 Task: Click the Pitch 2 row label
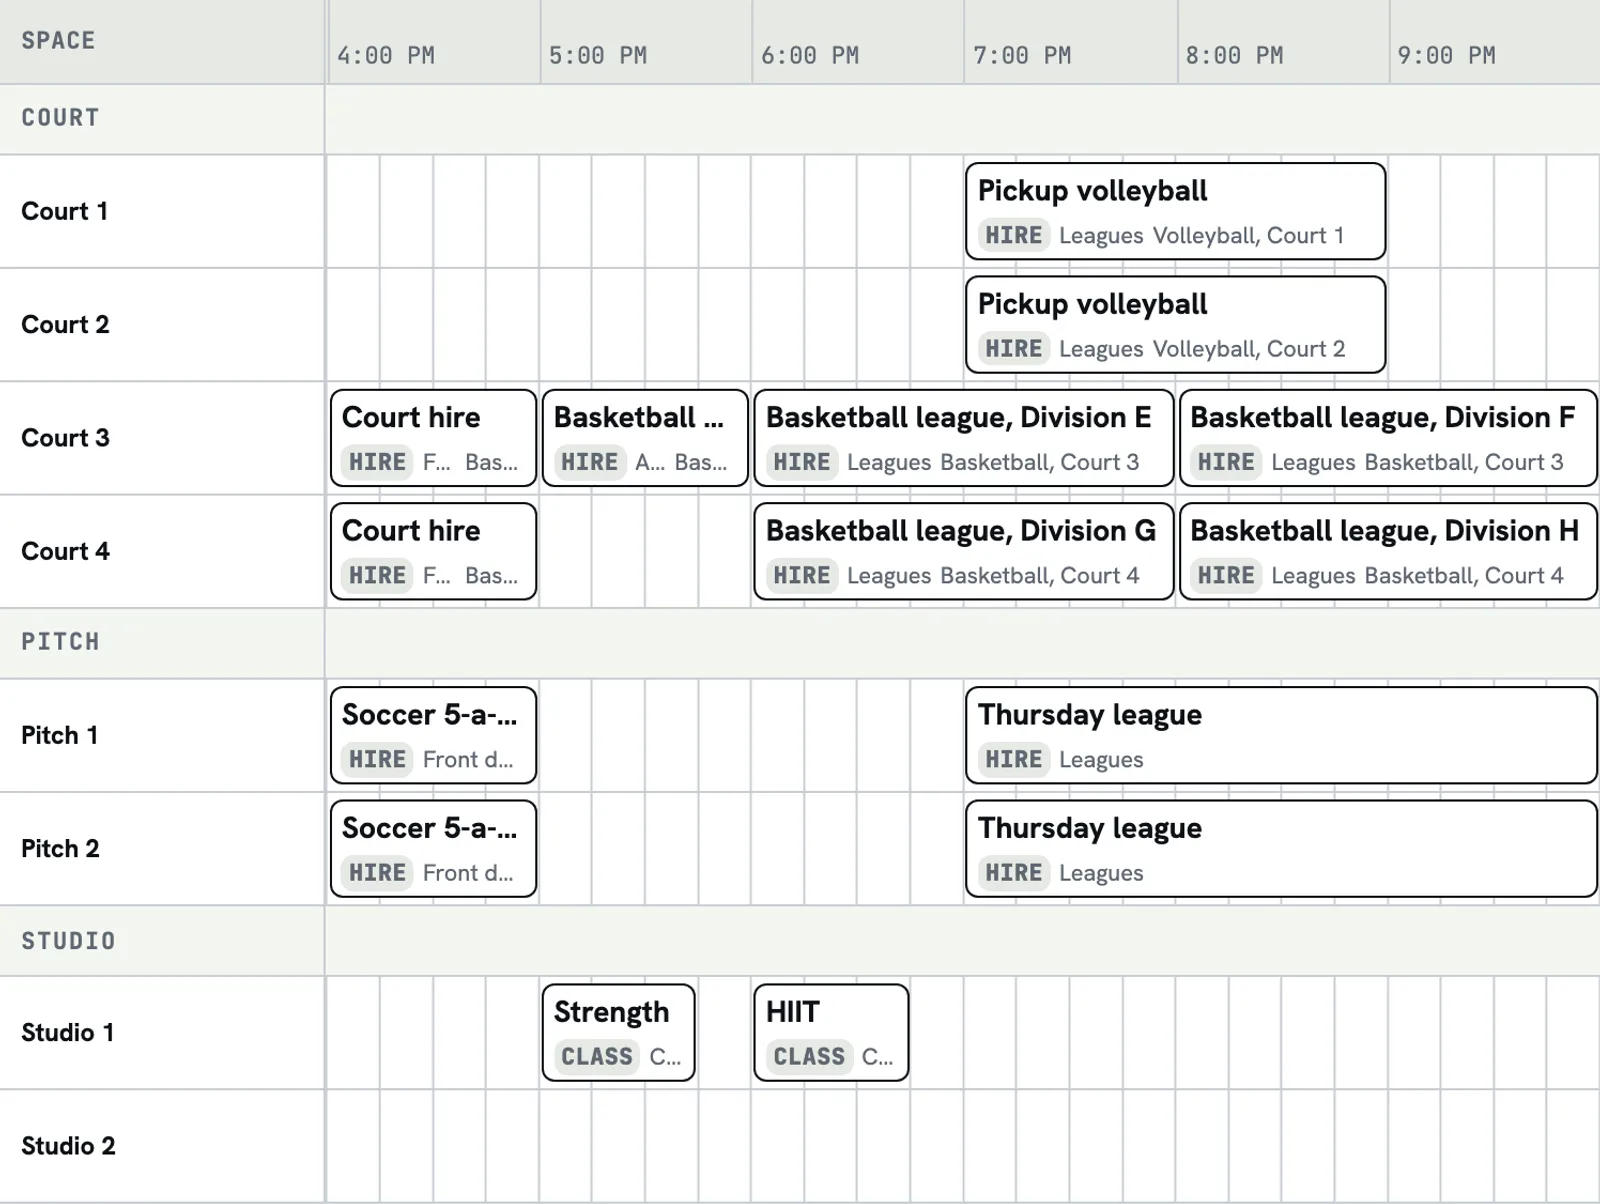click(60, 848)
